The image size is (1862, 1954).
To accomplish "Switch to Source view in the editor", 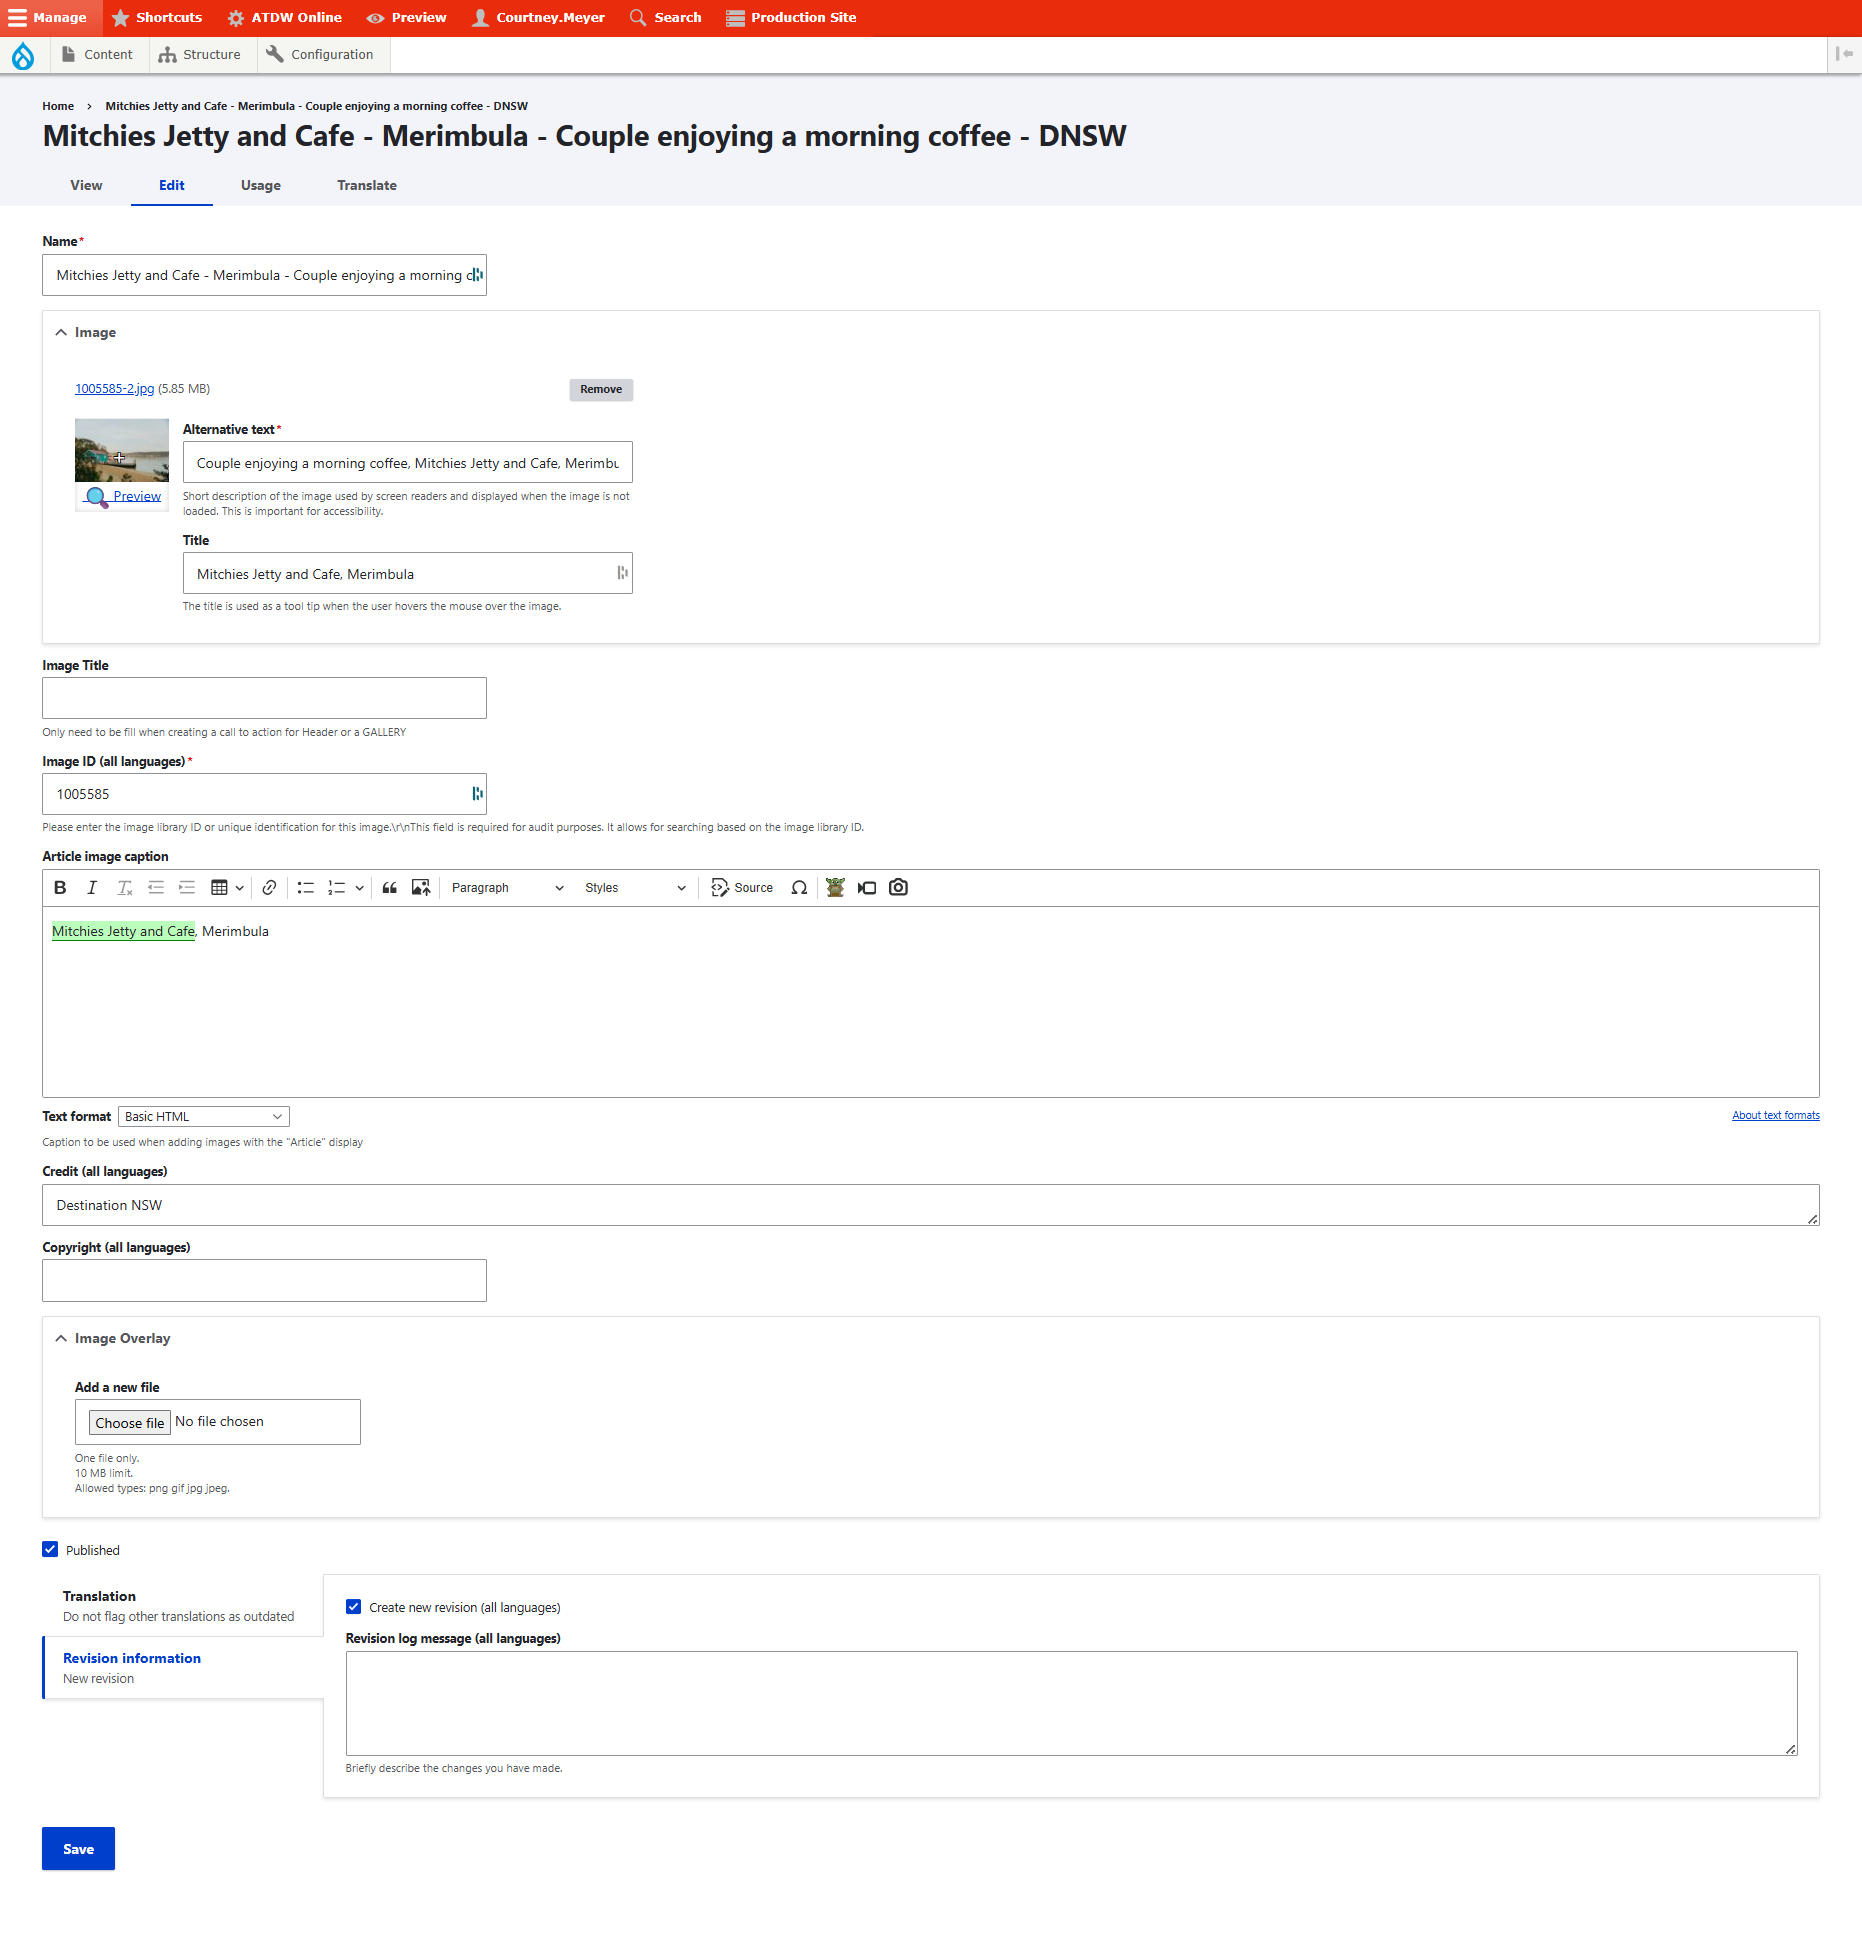I will 741,887.
